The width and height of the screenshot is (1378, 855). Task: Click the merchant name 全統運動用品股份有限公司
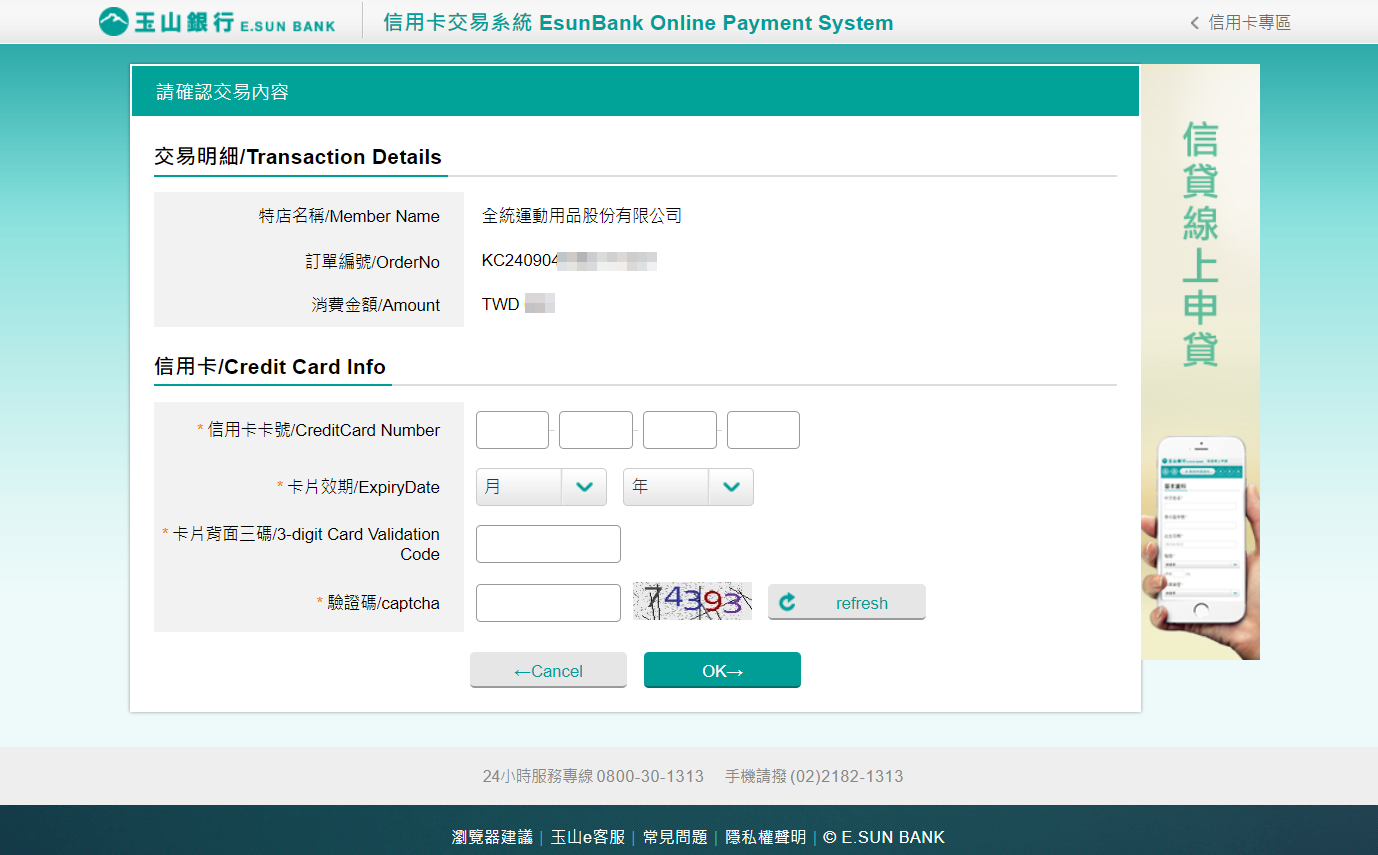[x=582, y=215]
